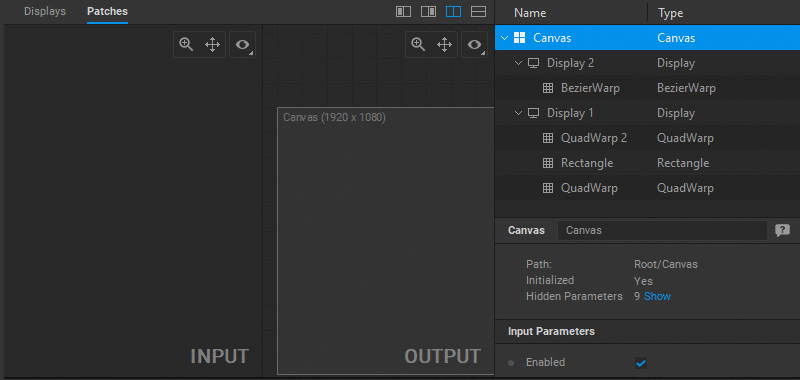Select the pan tool in the INPUT pane

[x=212, y=44]
